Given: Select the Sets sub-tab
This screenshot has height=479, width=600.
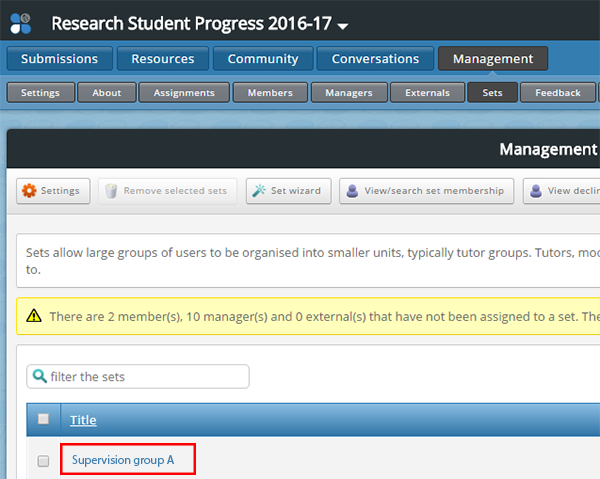Looking at the screenshot, I should point(492,93).
